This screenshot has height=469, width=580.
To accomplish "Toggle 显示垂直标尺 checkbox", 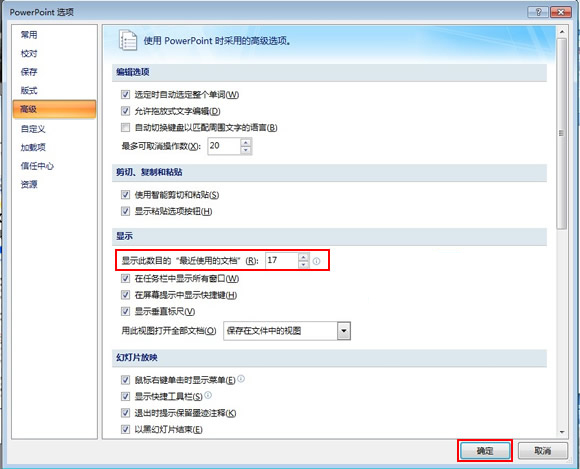I will point(125,311).
